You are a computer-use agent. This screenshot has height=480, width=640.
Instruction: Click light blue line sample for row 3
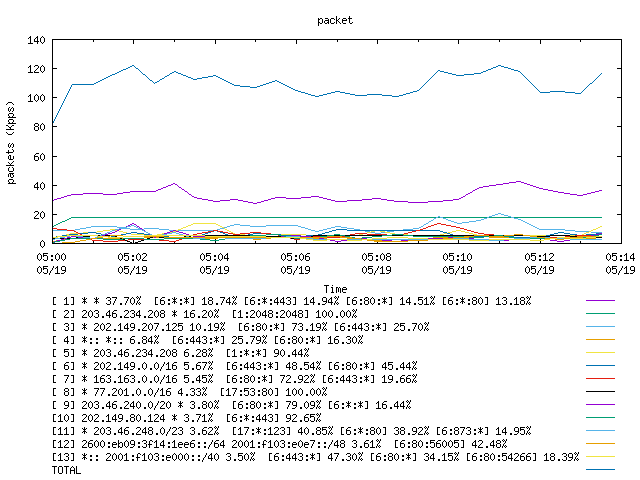(600, 327)
